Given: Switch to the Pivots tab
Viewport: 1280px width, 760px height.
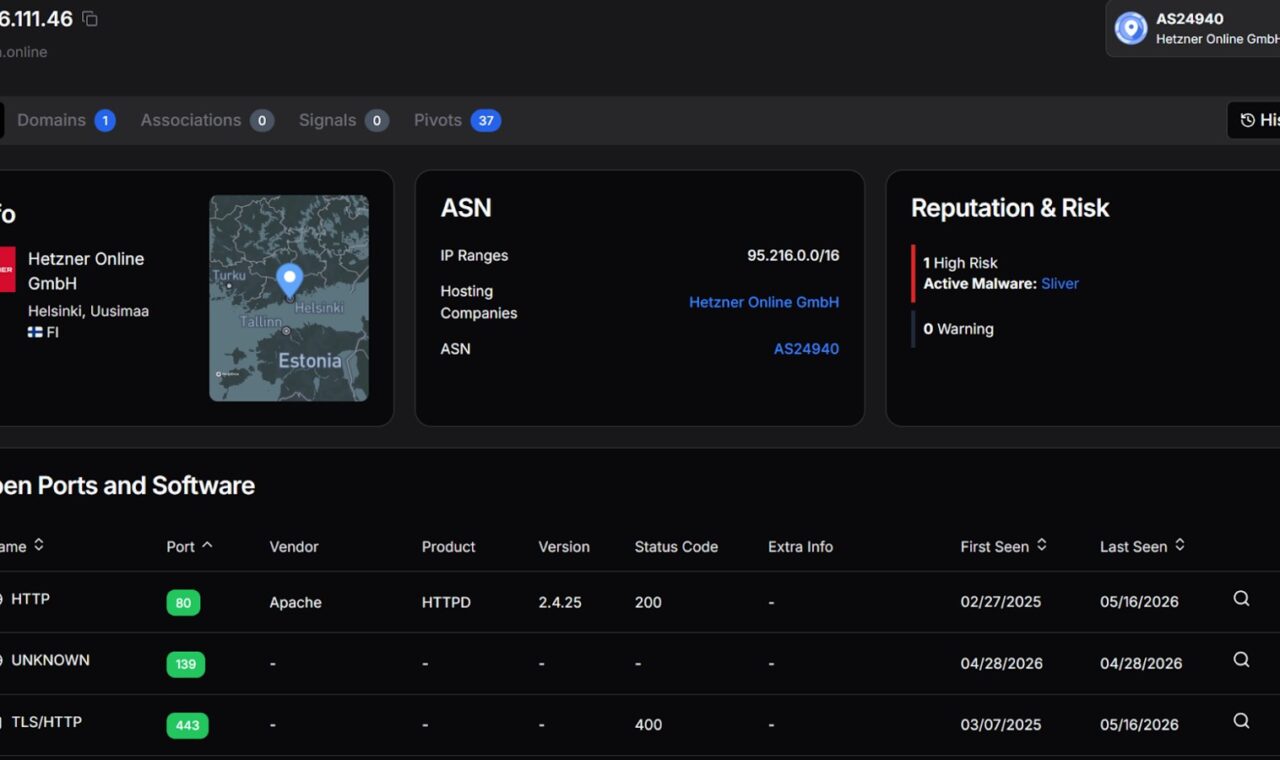Looking at the screenshot, I should pos(457,120).
